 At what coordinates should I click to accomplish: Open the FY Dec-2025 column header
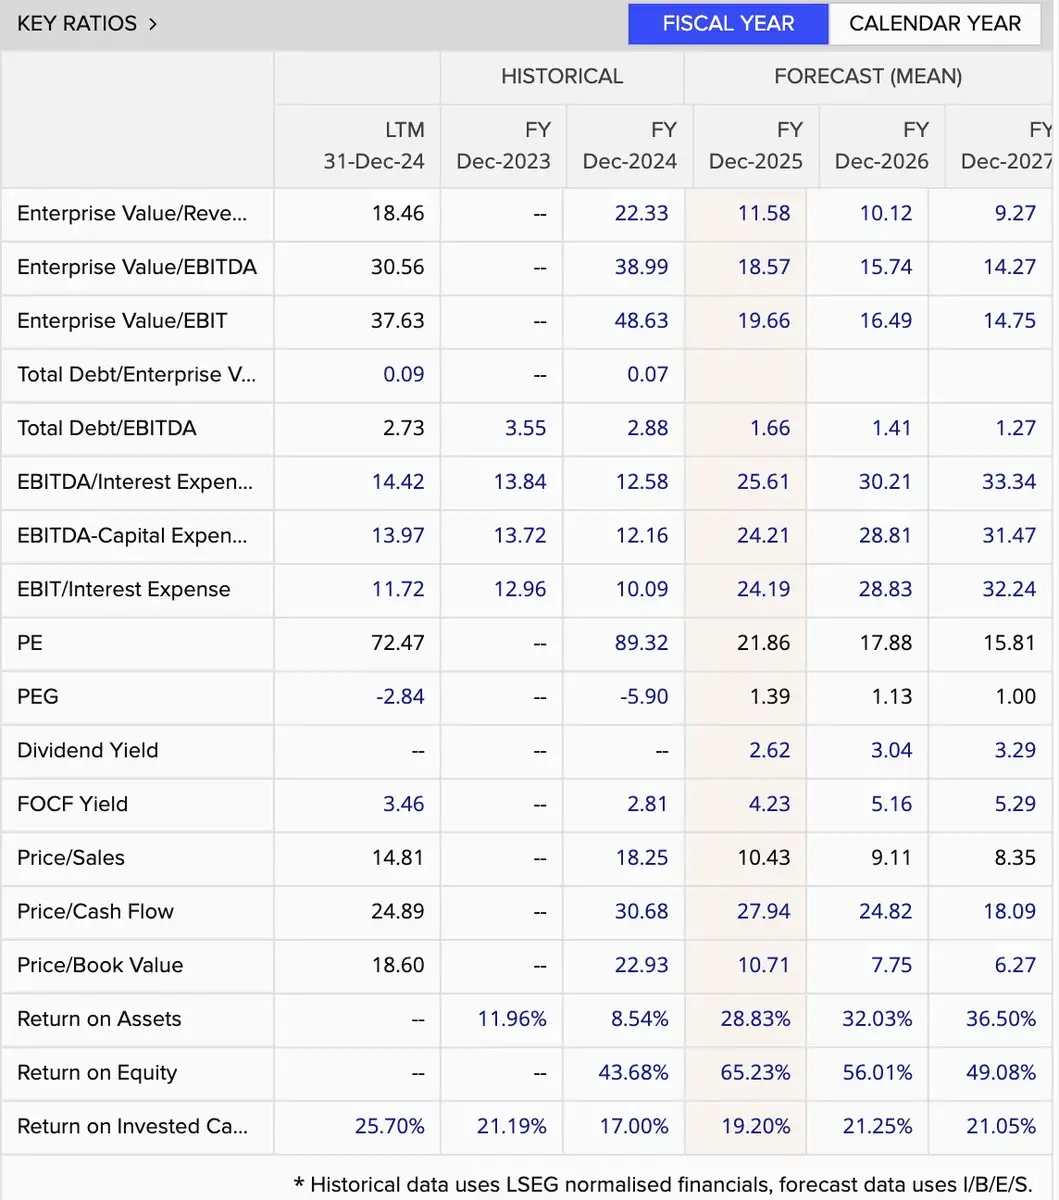click(x=755, y=145)
